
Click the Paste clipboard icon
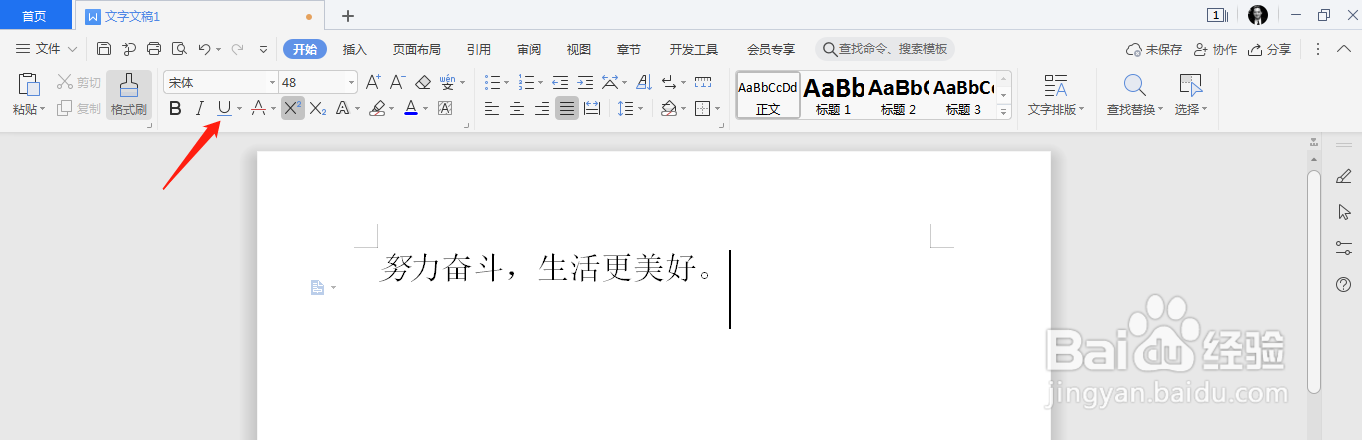click(29, 85)
